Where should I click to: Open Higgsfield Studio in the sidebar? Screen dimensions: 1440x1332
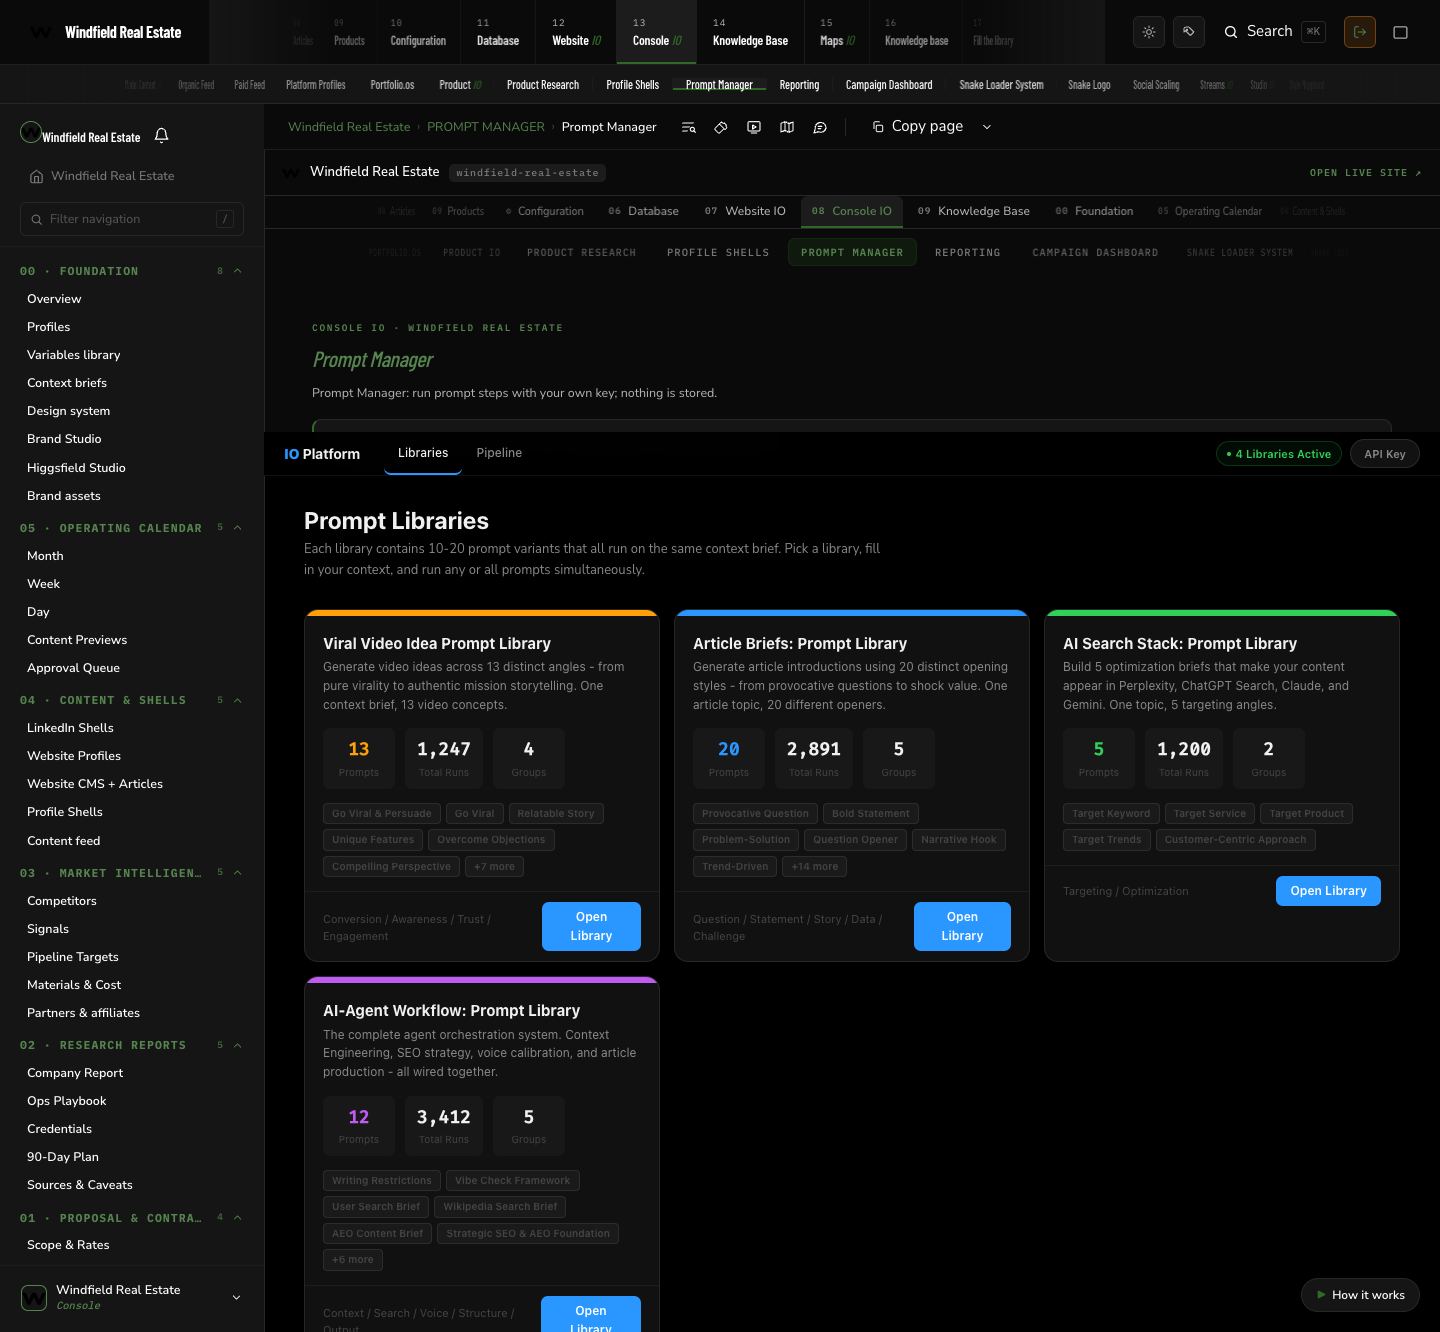76,468
